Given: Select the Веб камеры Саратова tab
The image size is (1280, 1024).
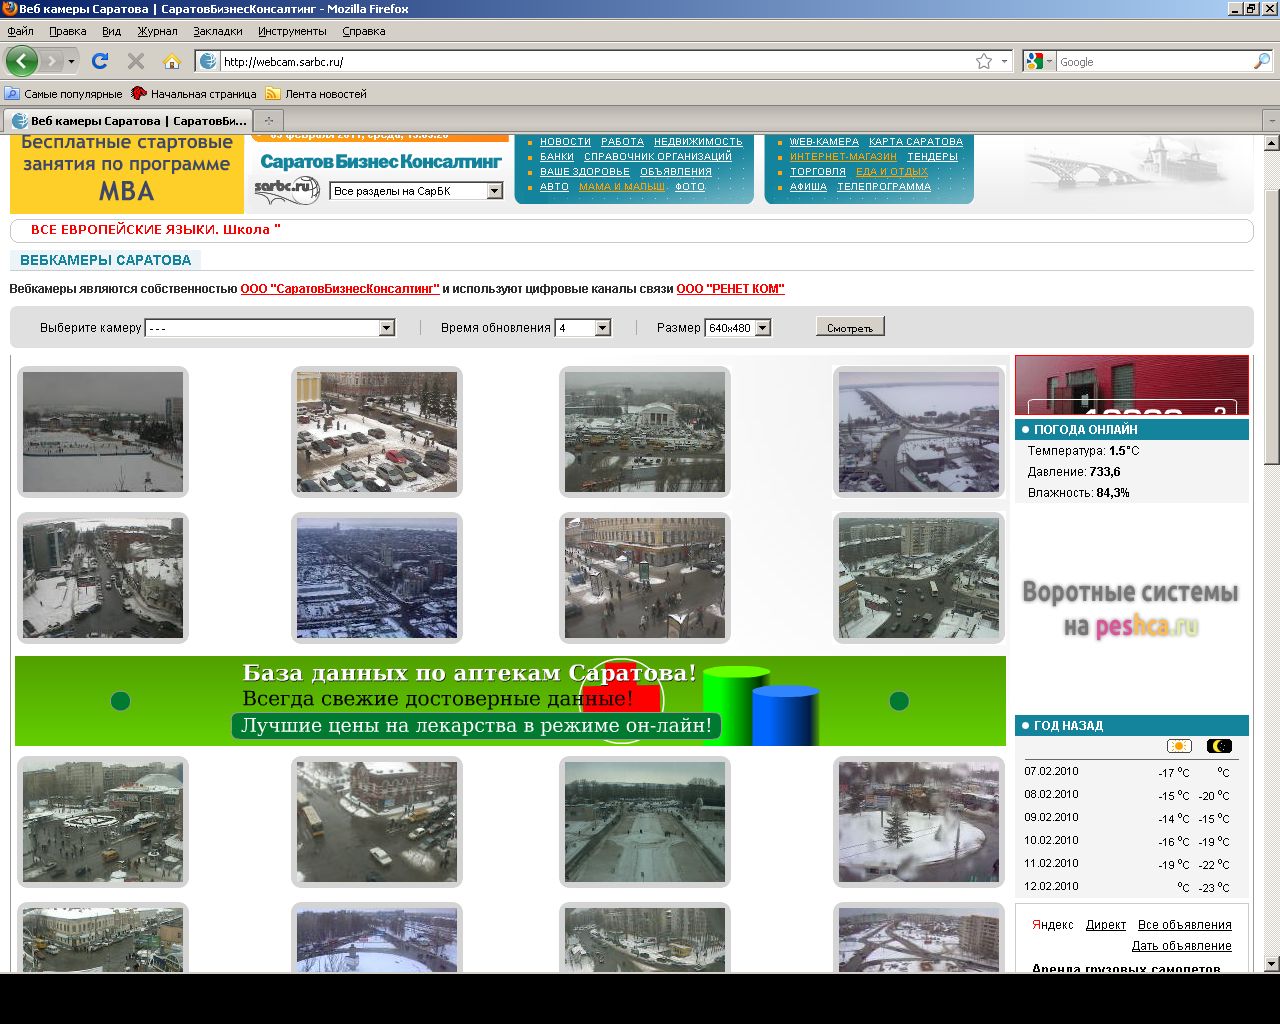Looking at the screenshot, I should [128, 120].
